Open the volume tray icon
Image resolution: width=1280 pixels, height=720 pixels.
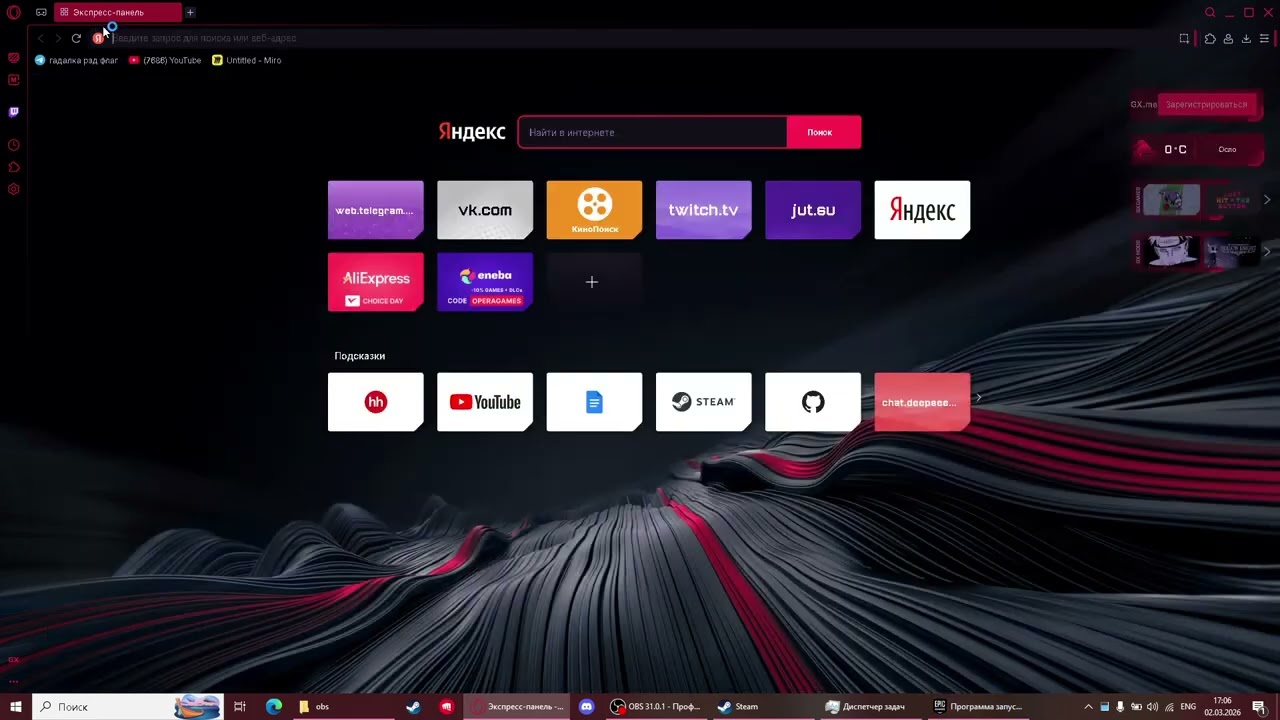click(1152, 707)
